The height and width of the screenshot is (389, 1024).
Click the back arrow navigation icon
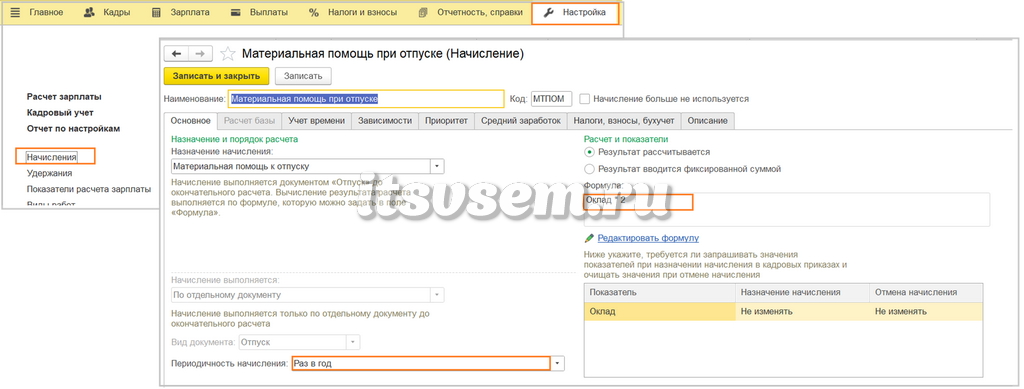coord(176,54)
